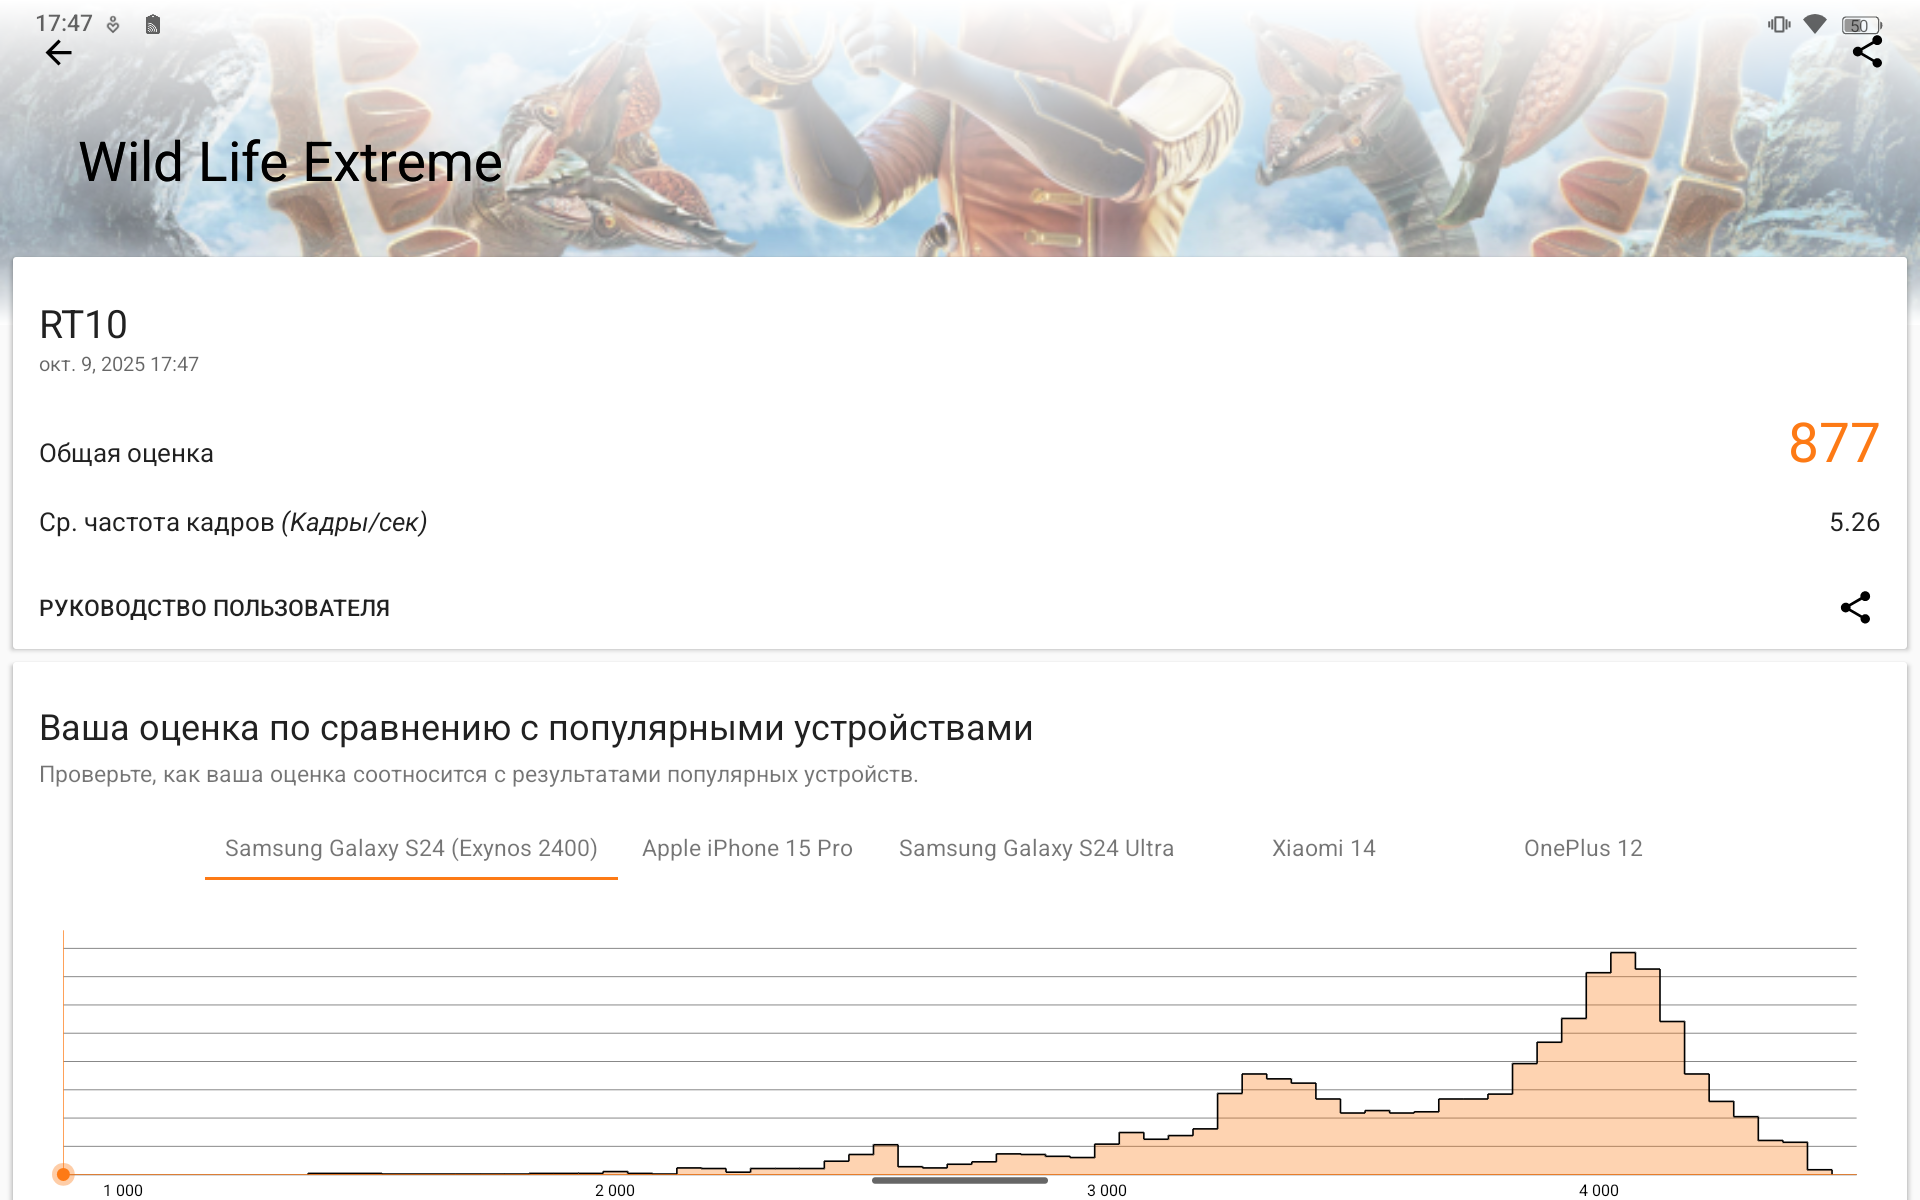Tap the USB debugging notification icon
Viewport: 1920px width, 1200px height.
point(113,25)
